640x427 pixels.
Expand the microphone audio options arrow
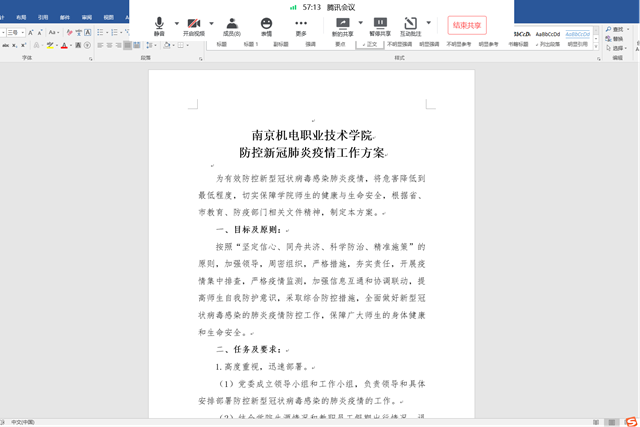click(x=175, y=23)
